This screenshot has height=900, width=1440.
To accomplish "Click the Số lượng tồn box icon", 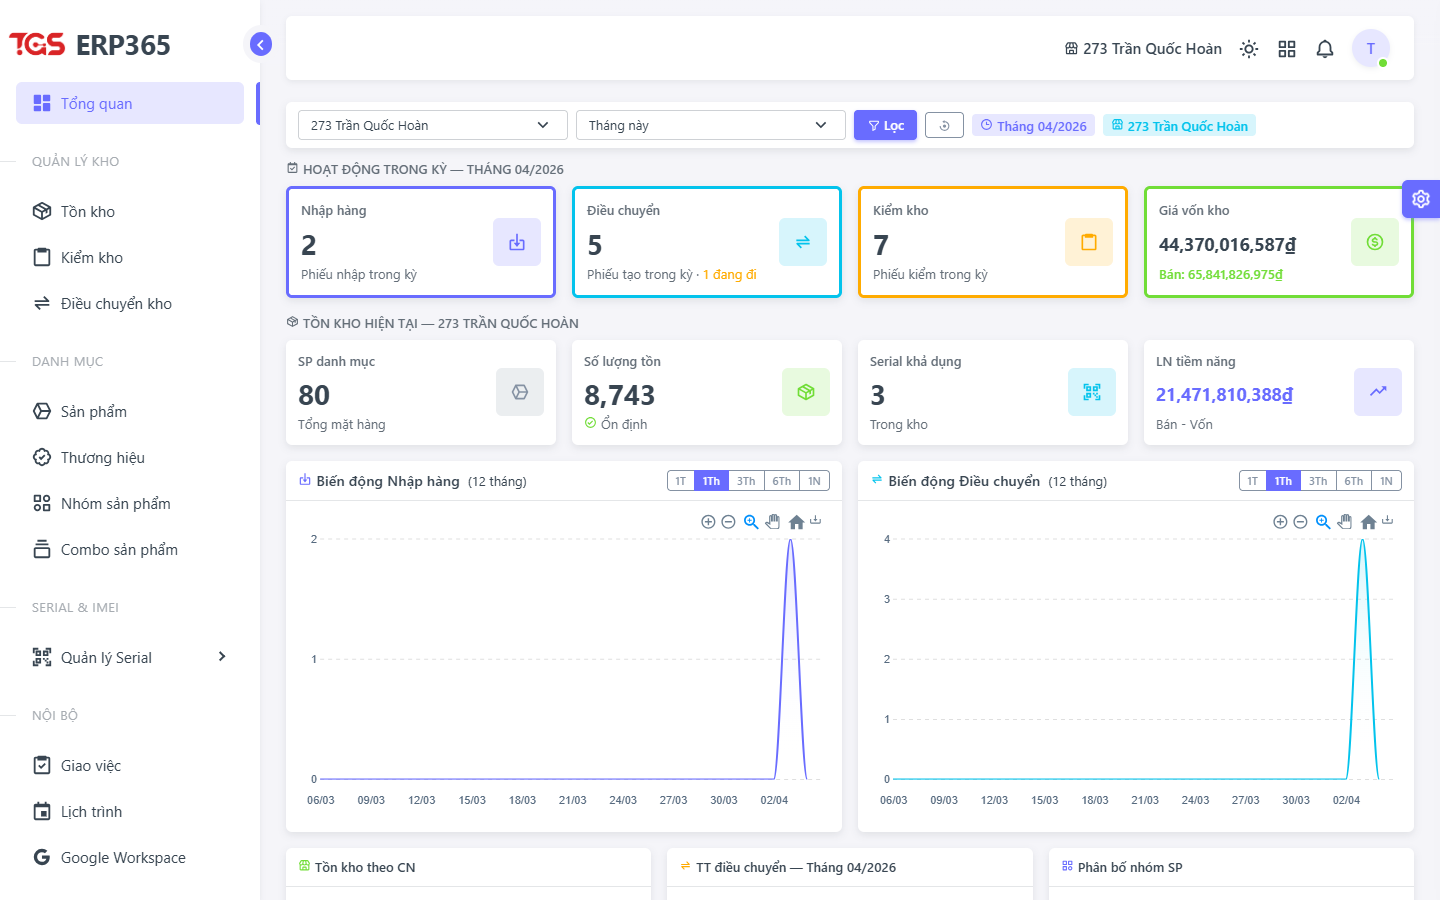I will tap(806, 392).
